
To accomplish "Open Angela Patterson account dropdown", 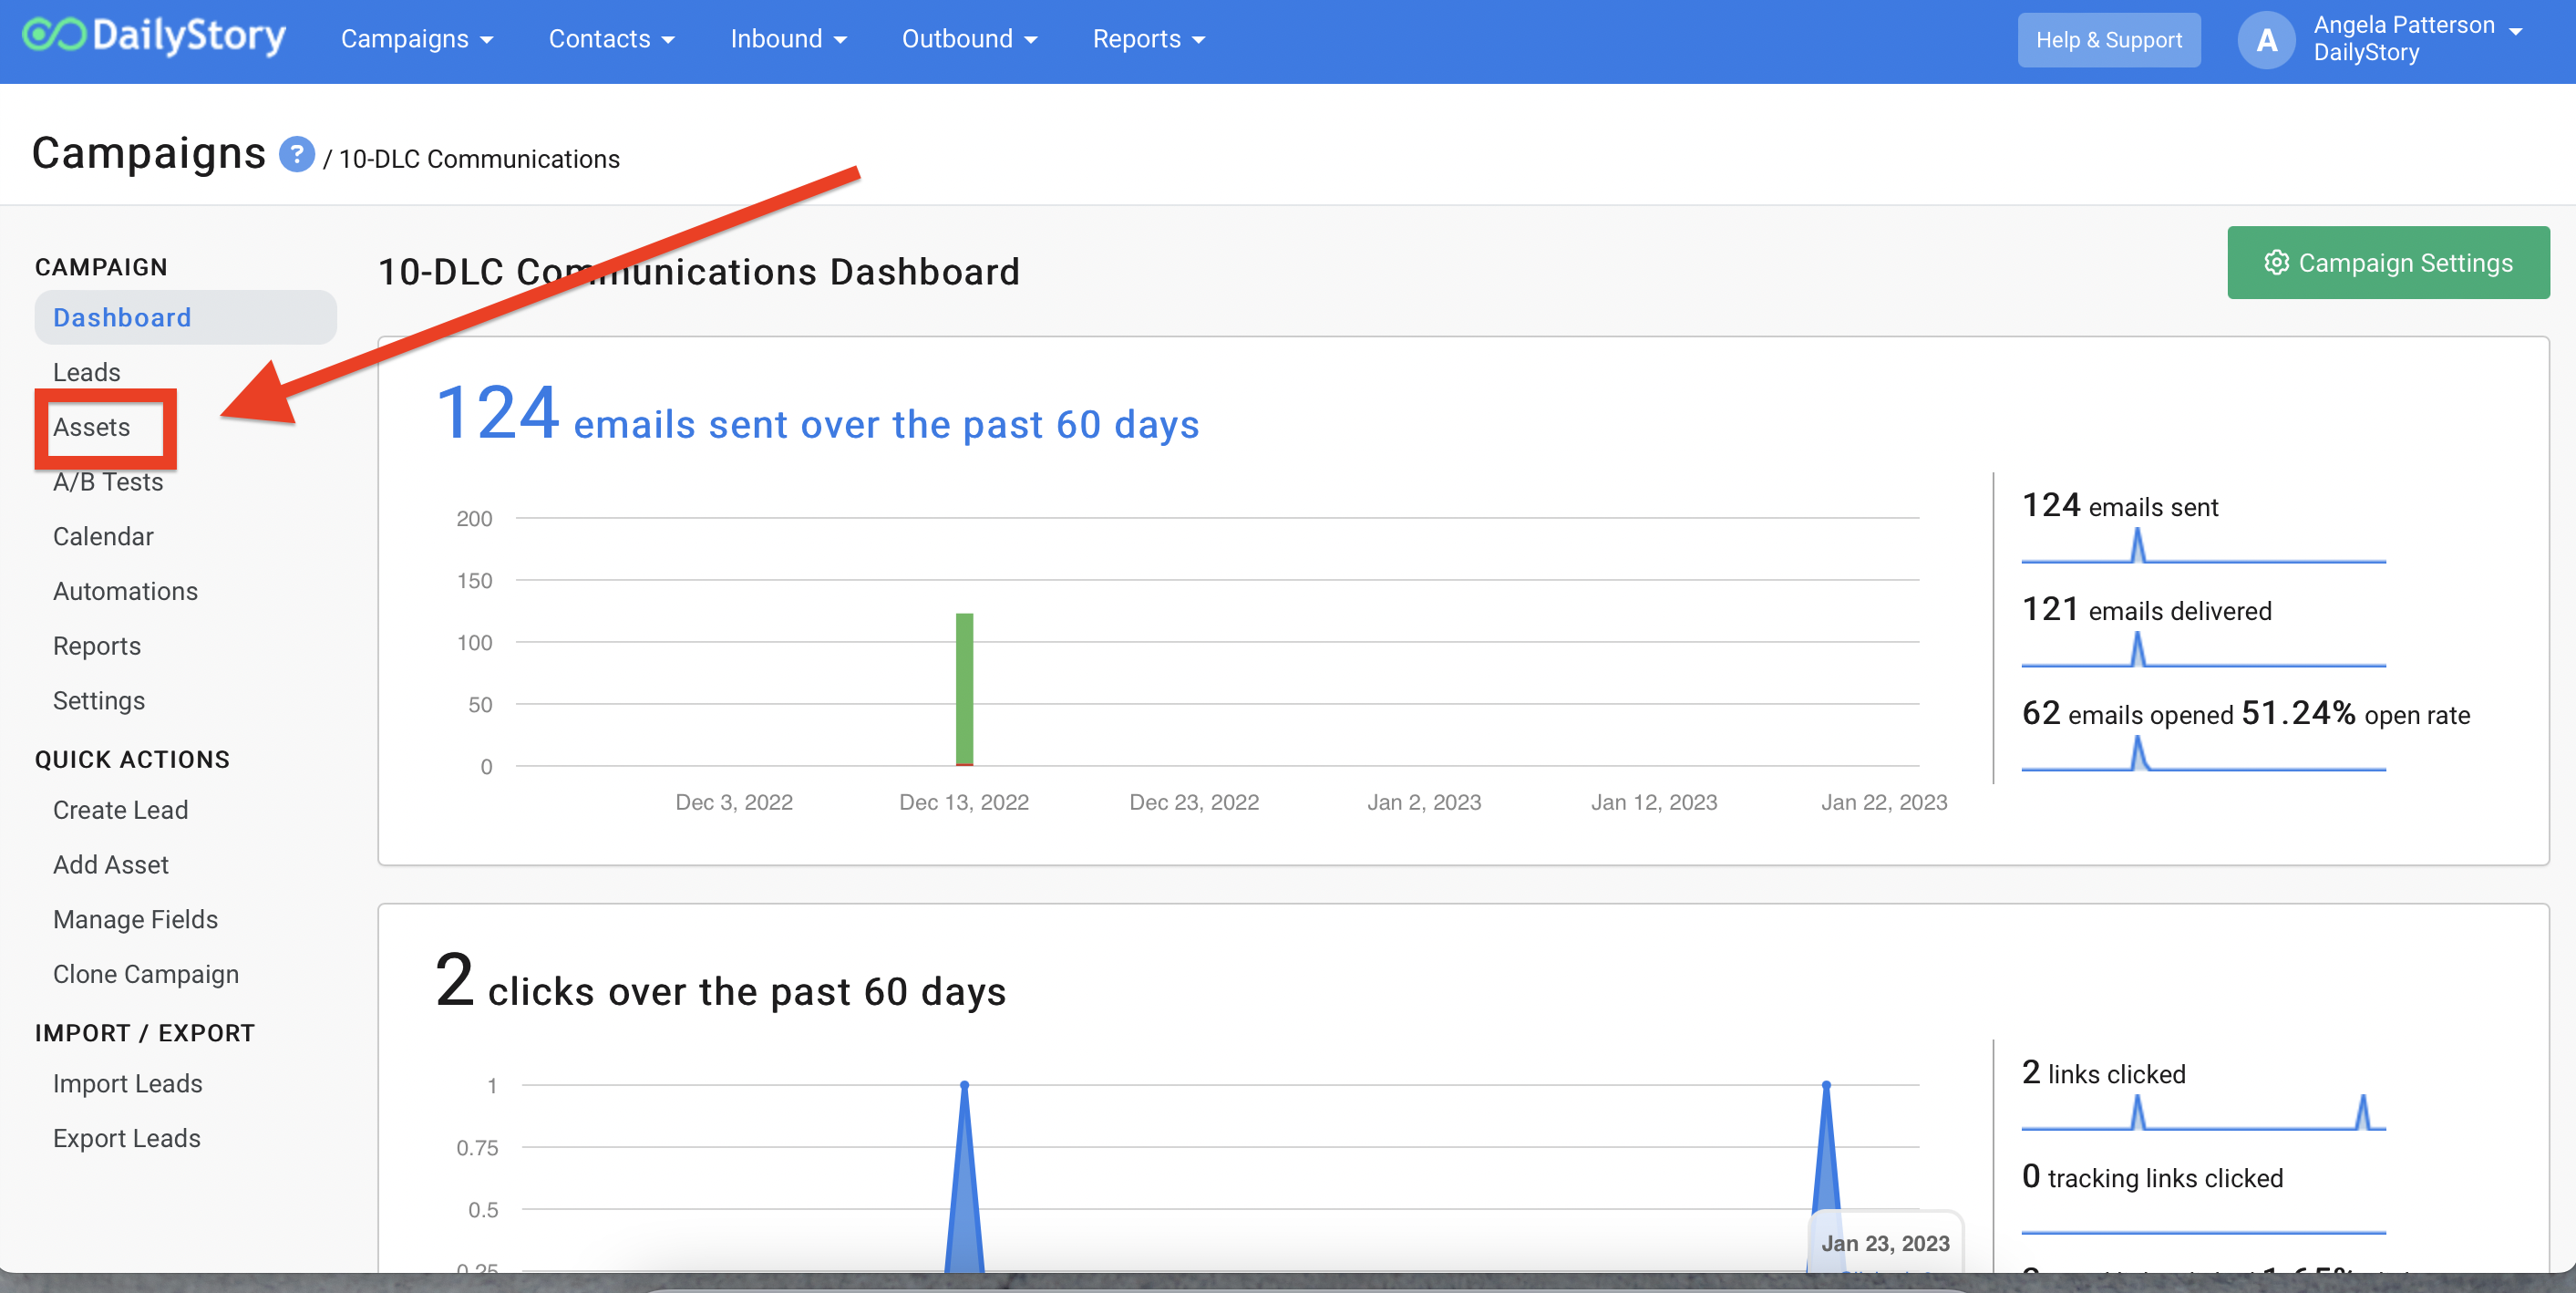I will point(2418,39).
